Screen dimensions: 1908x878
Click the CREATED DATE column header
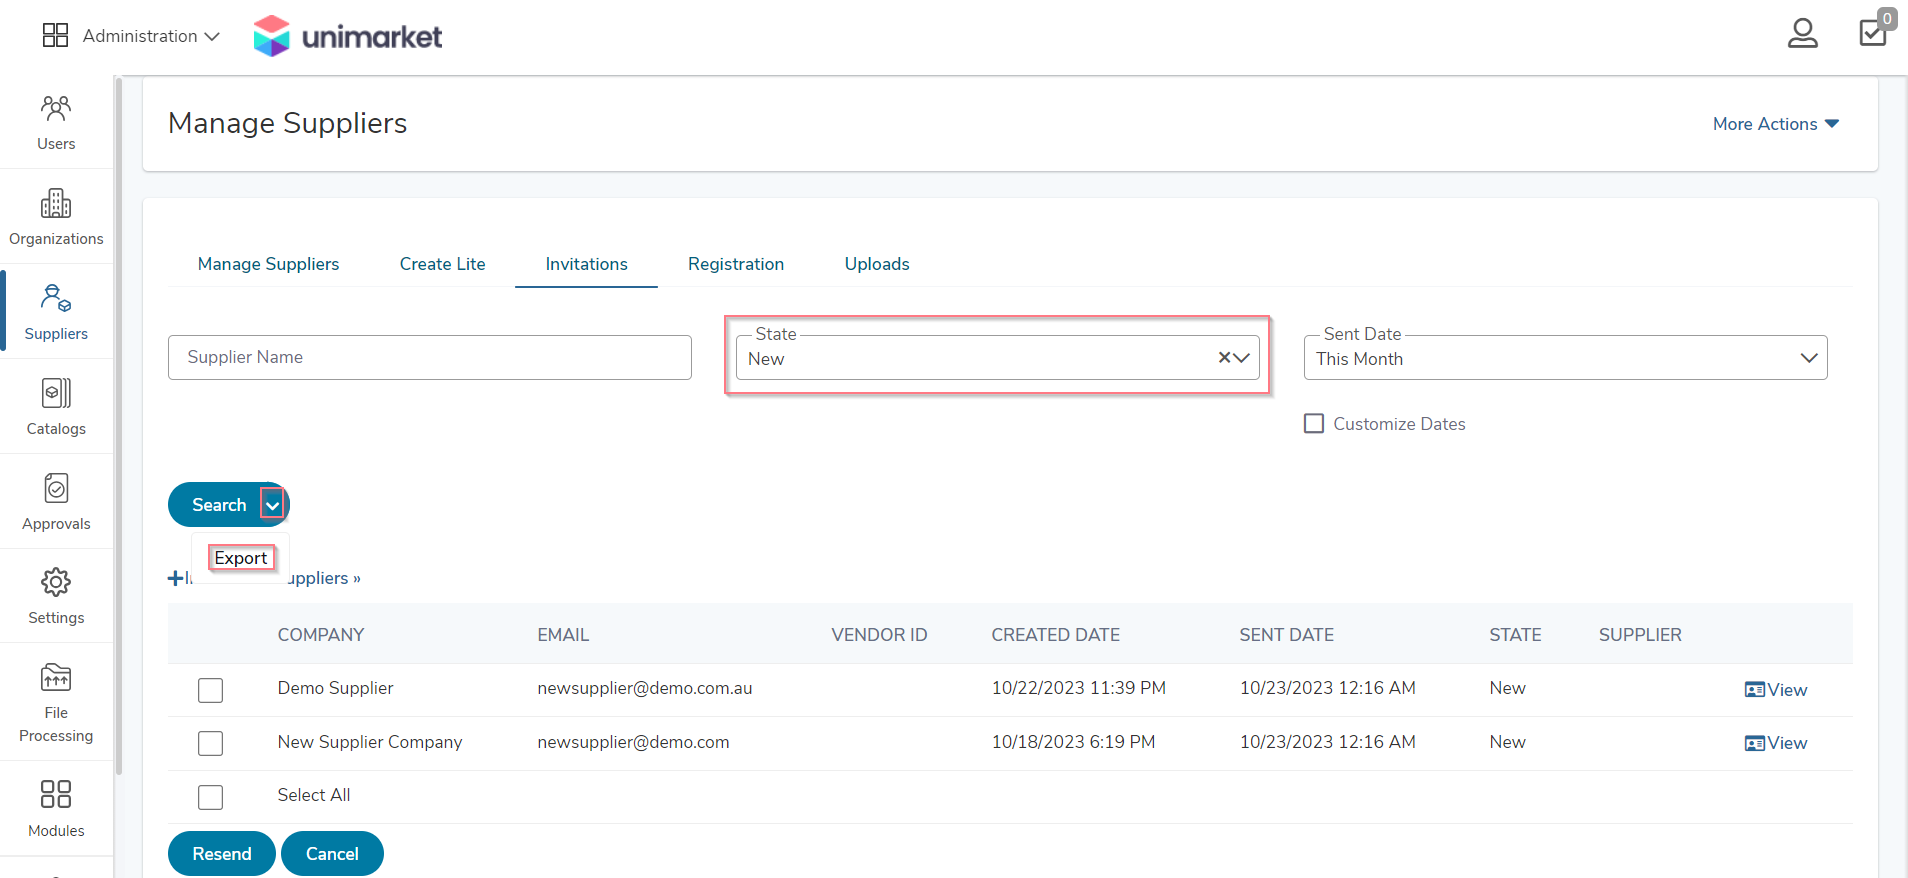1055,635
